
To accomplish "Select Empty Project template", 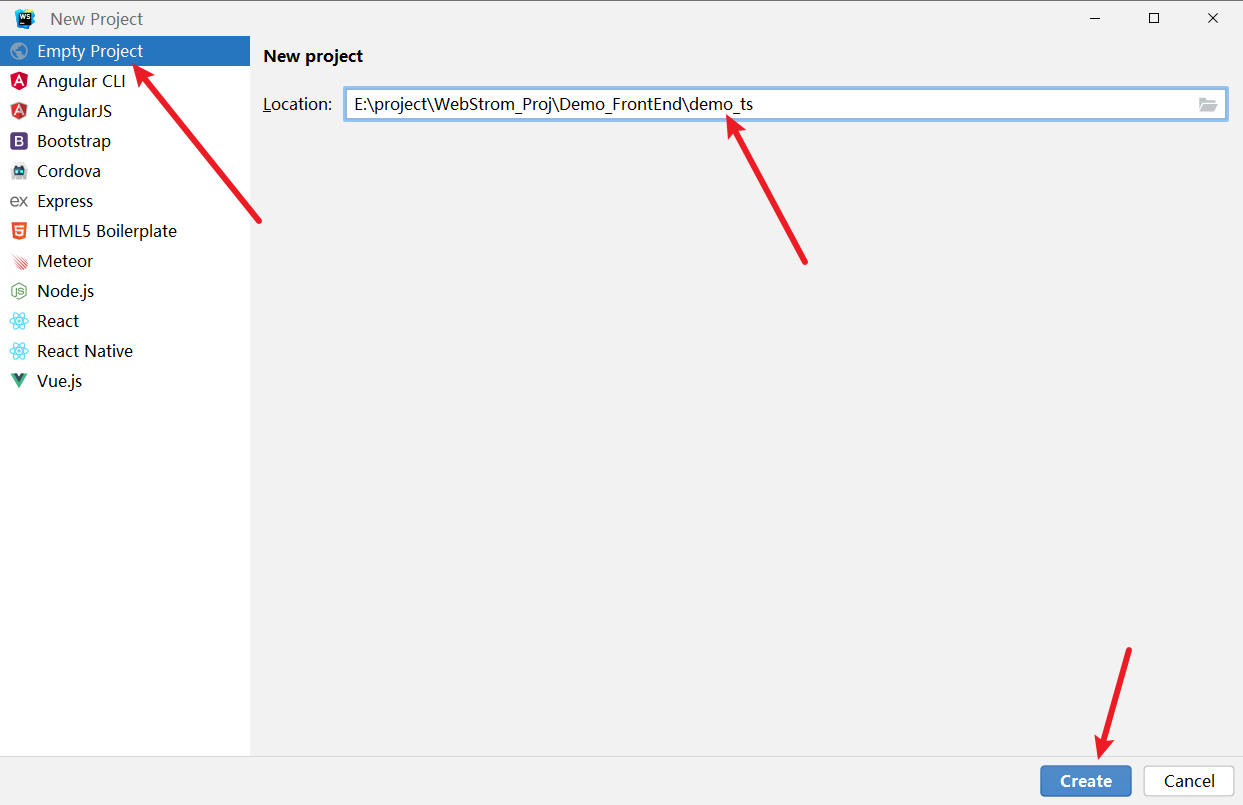I will point(125,51).
